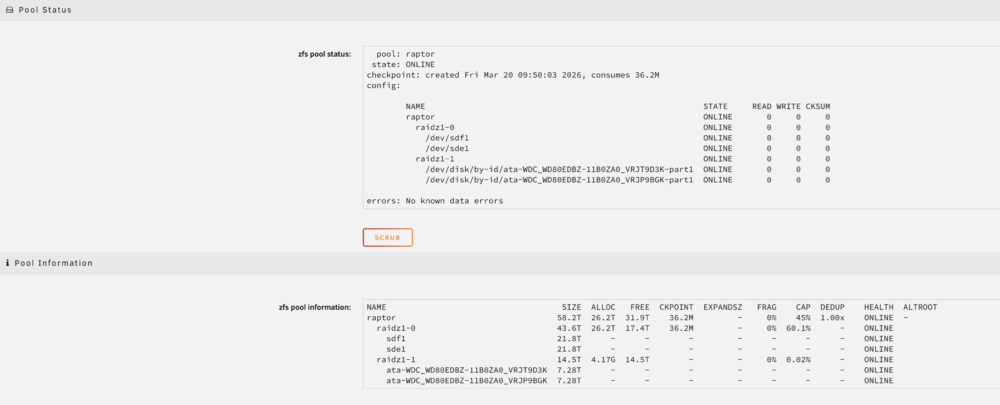Click the ALLOC column header
Image resolution: width=1000 pixels, height=405 pixels.
coord(603,307)
